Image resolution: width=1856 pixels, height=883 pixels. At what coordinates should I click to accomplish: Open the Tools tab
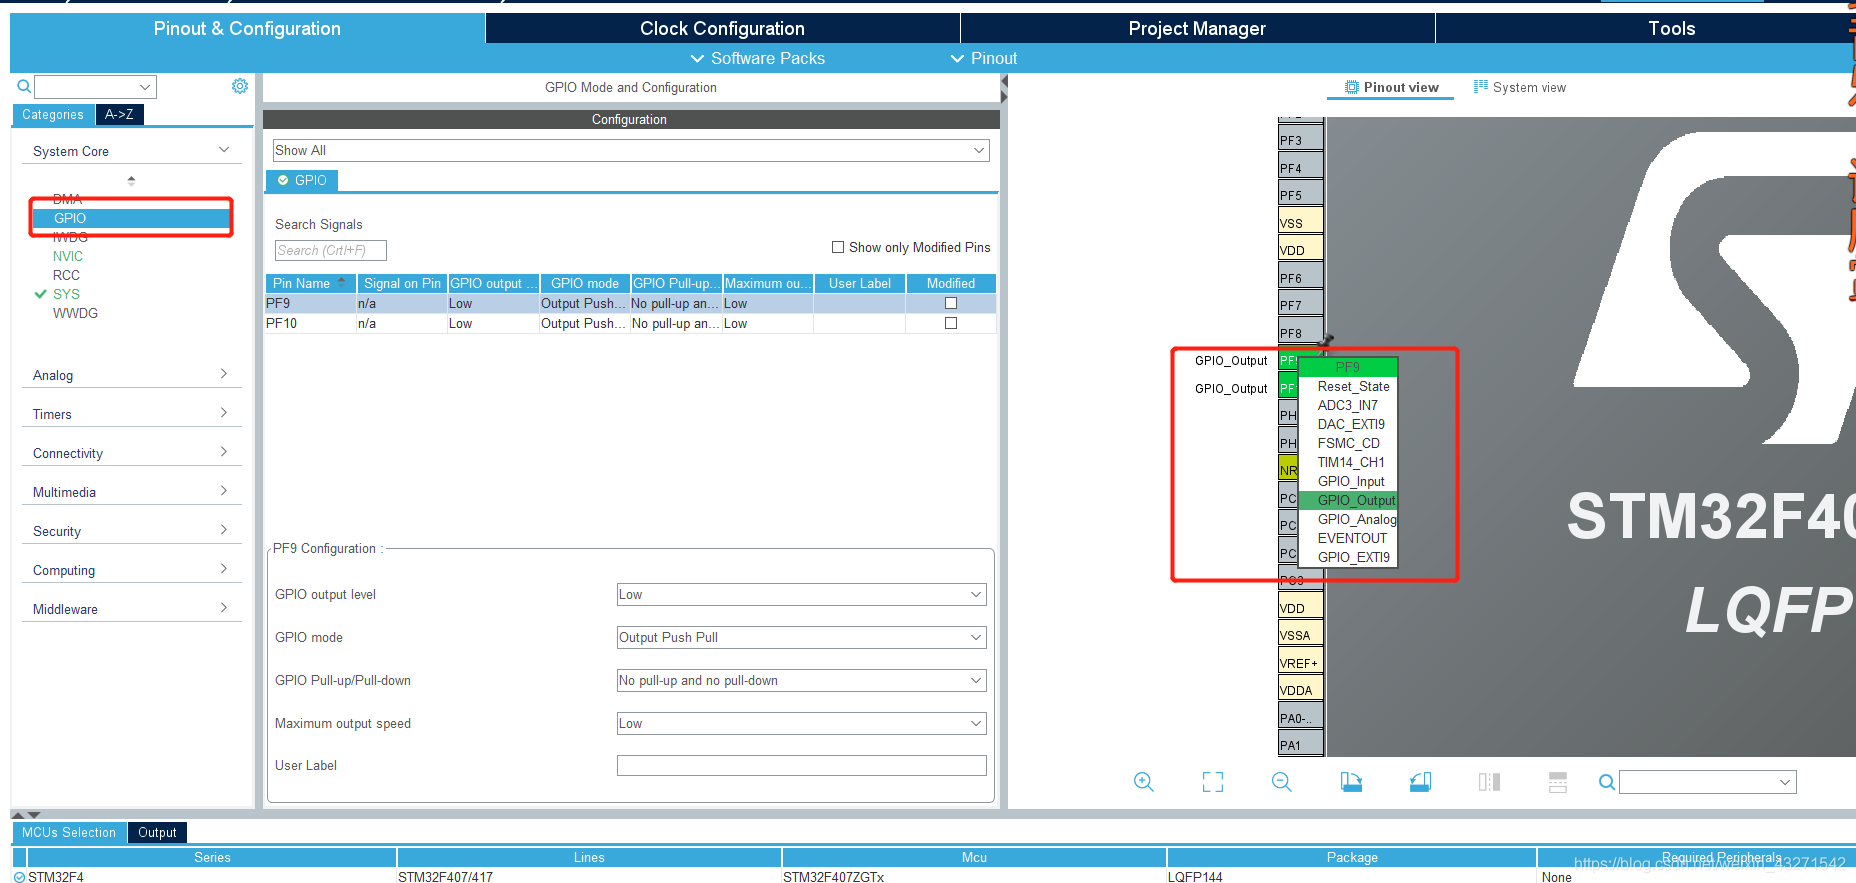[1672, 28]
